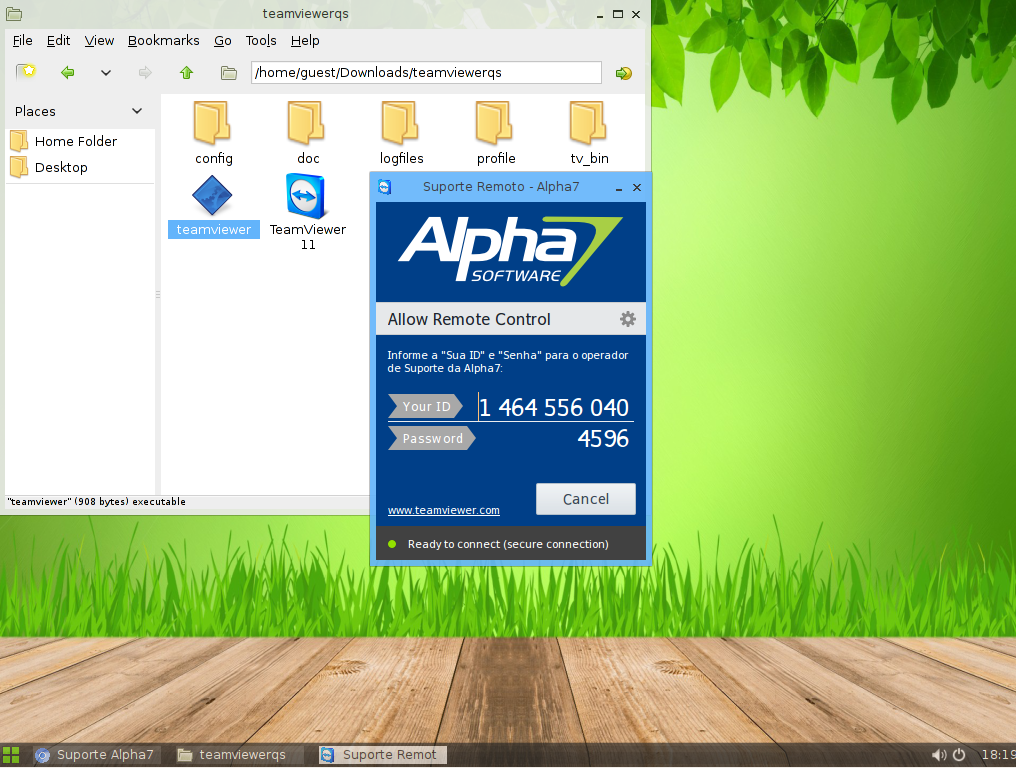Click the green ready-to-connect status indicator

pyautogui.click(x=392, y=544)
